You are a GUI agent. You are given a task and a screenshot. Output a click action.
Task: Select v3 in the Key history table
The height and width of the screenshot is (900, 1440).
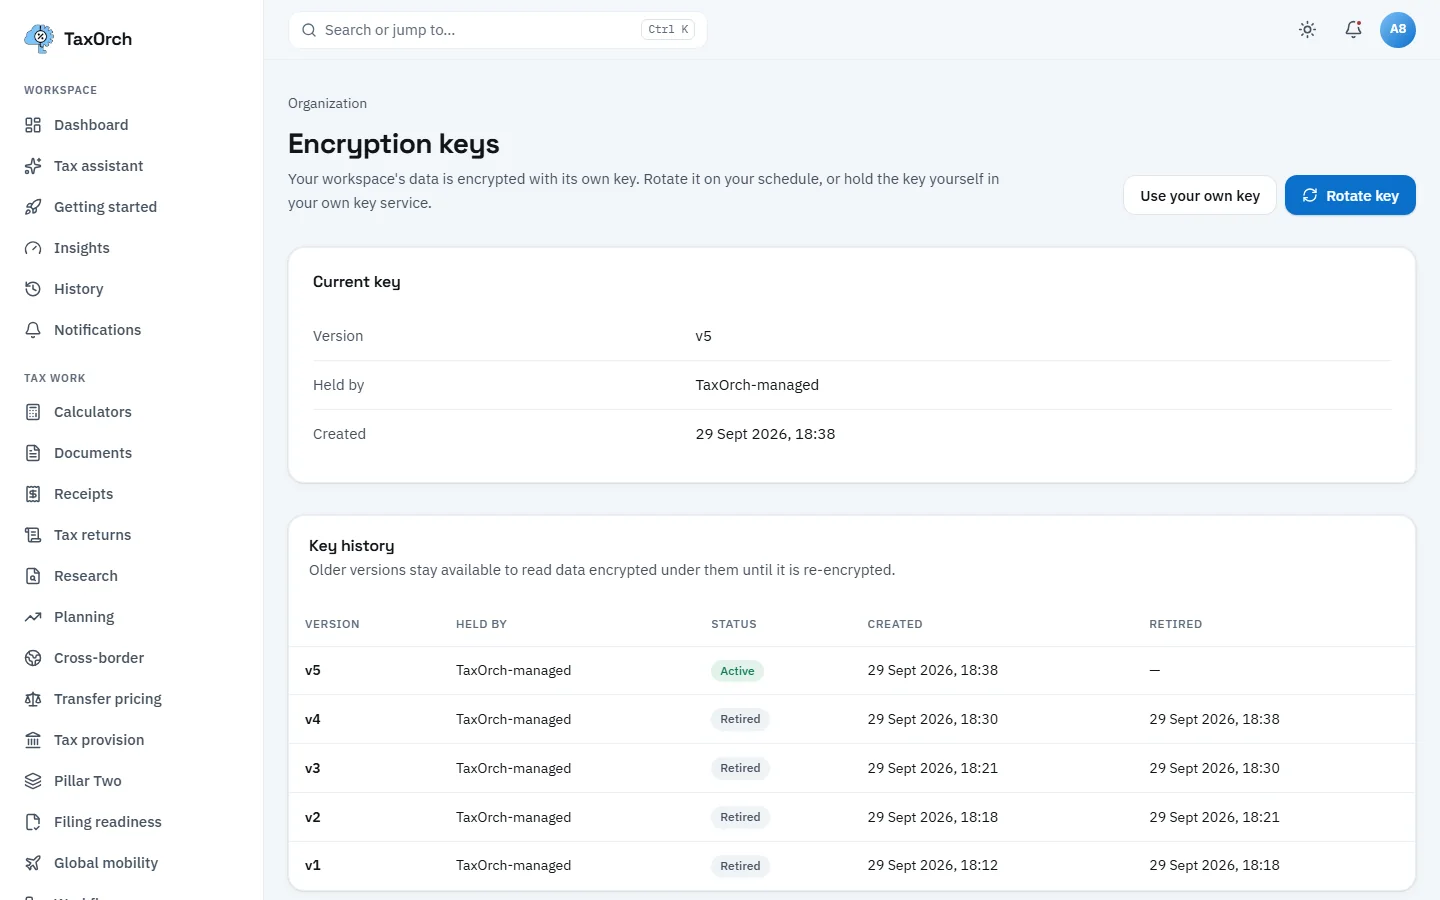(x=313, y=768)
